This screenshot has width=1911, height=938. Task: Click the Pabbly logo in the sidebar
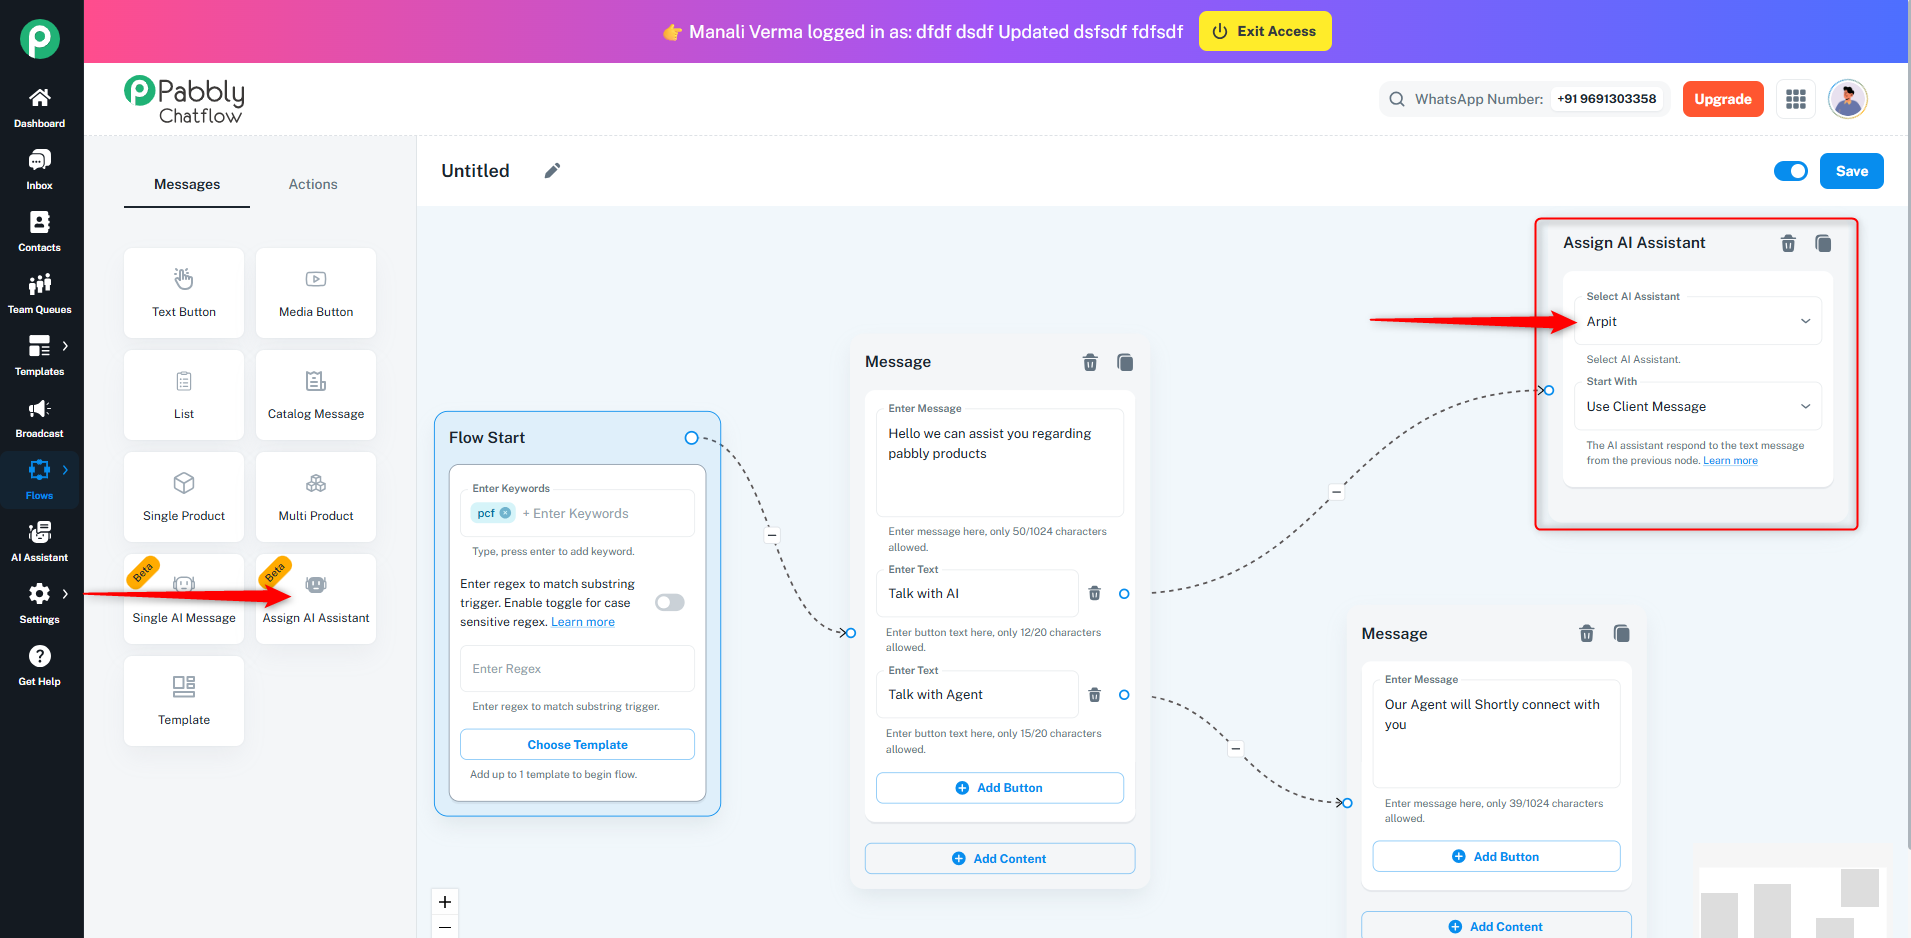40,39
